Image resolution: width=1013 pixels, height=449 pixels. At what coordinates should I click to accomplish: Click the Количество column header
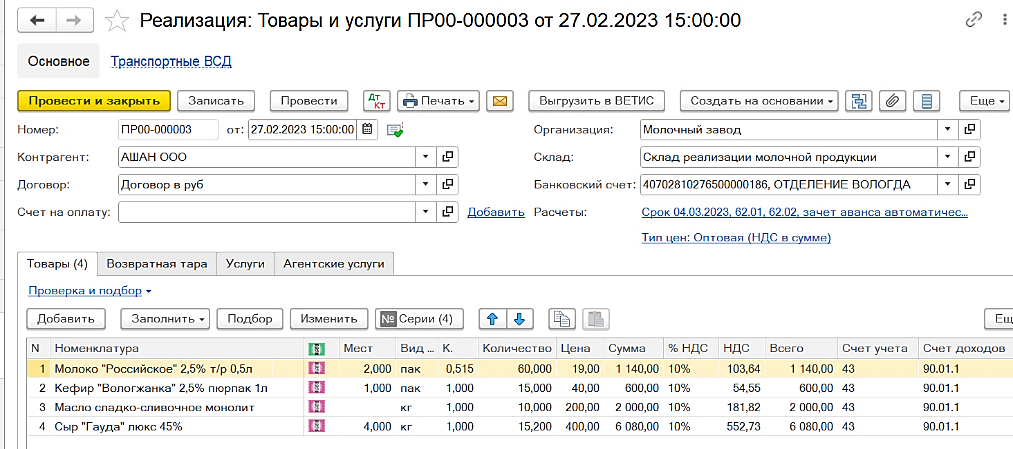click(516, 348)
